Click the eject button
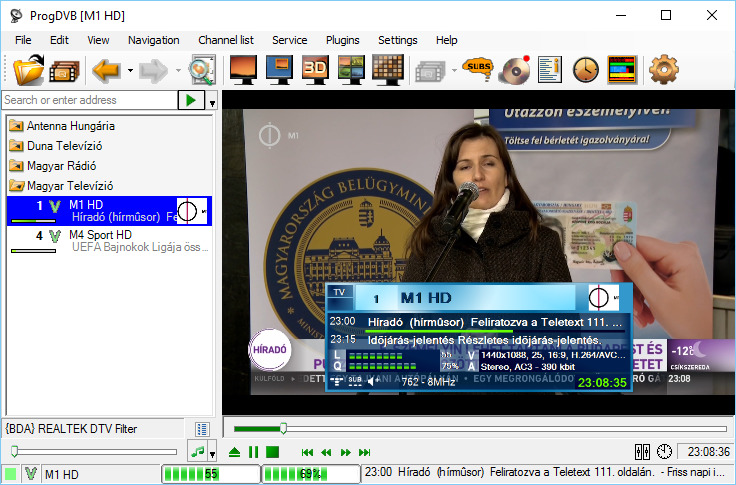This screenshot has width=736, height=485. [x=234, y=452]
